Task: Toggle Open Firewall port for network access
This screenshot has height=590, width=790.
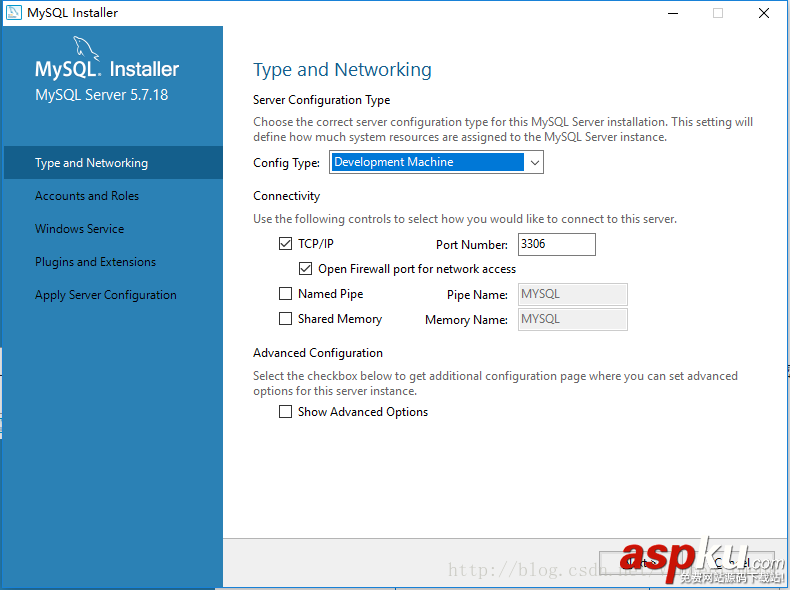Action: tap(306, 269)
